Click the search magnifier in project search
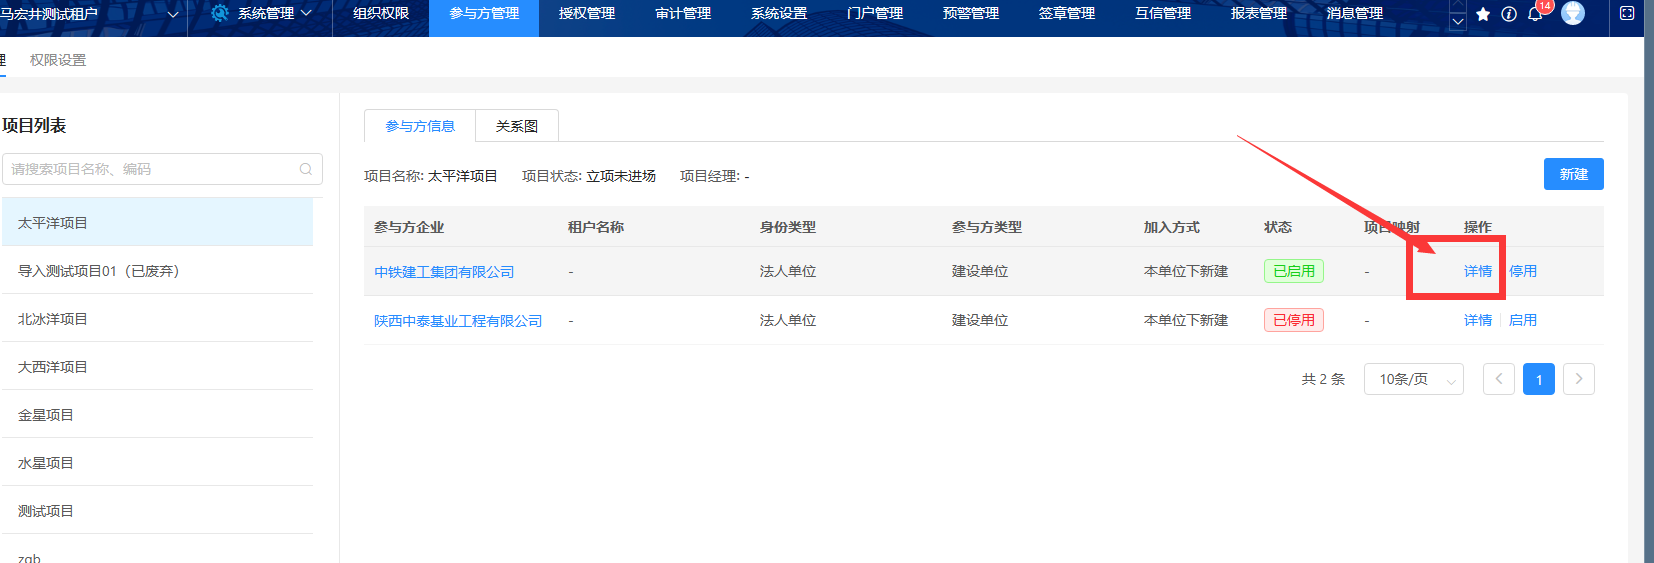 pyautogui.click(x=306, y=169)
